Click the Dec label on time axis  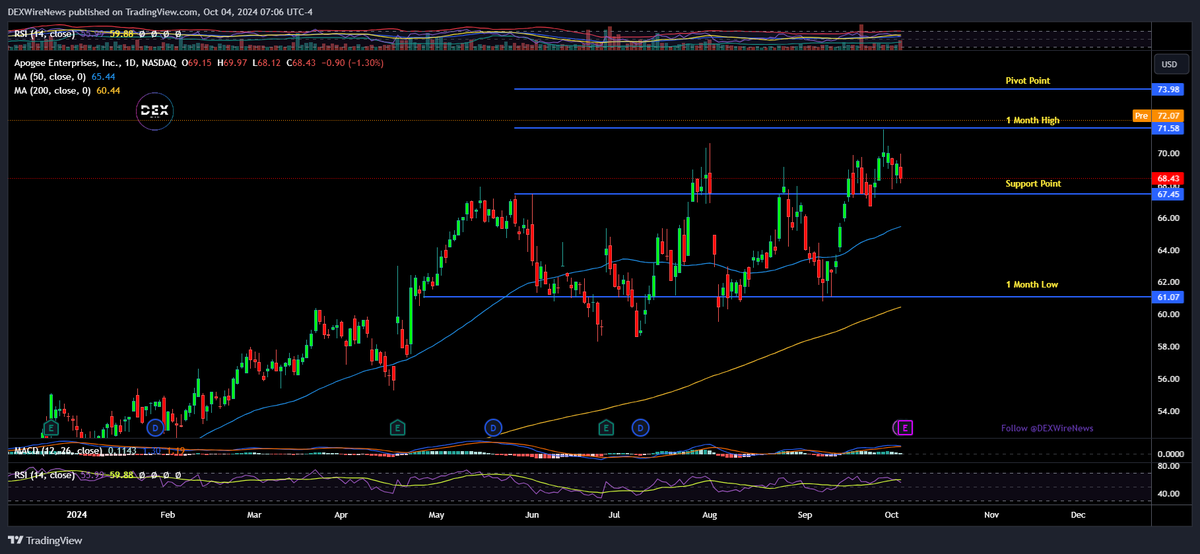click(x=1078, y=516)
